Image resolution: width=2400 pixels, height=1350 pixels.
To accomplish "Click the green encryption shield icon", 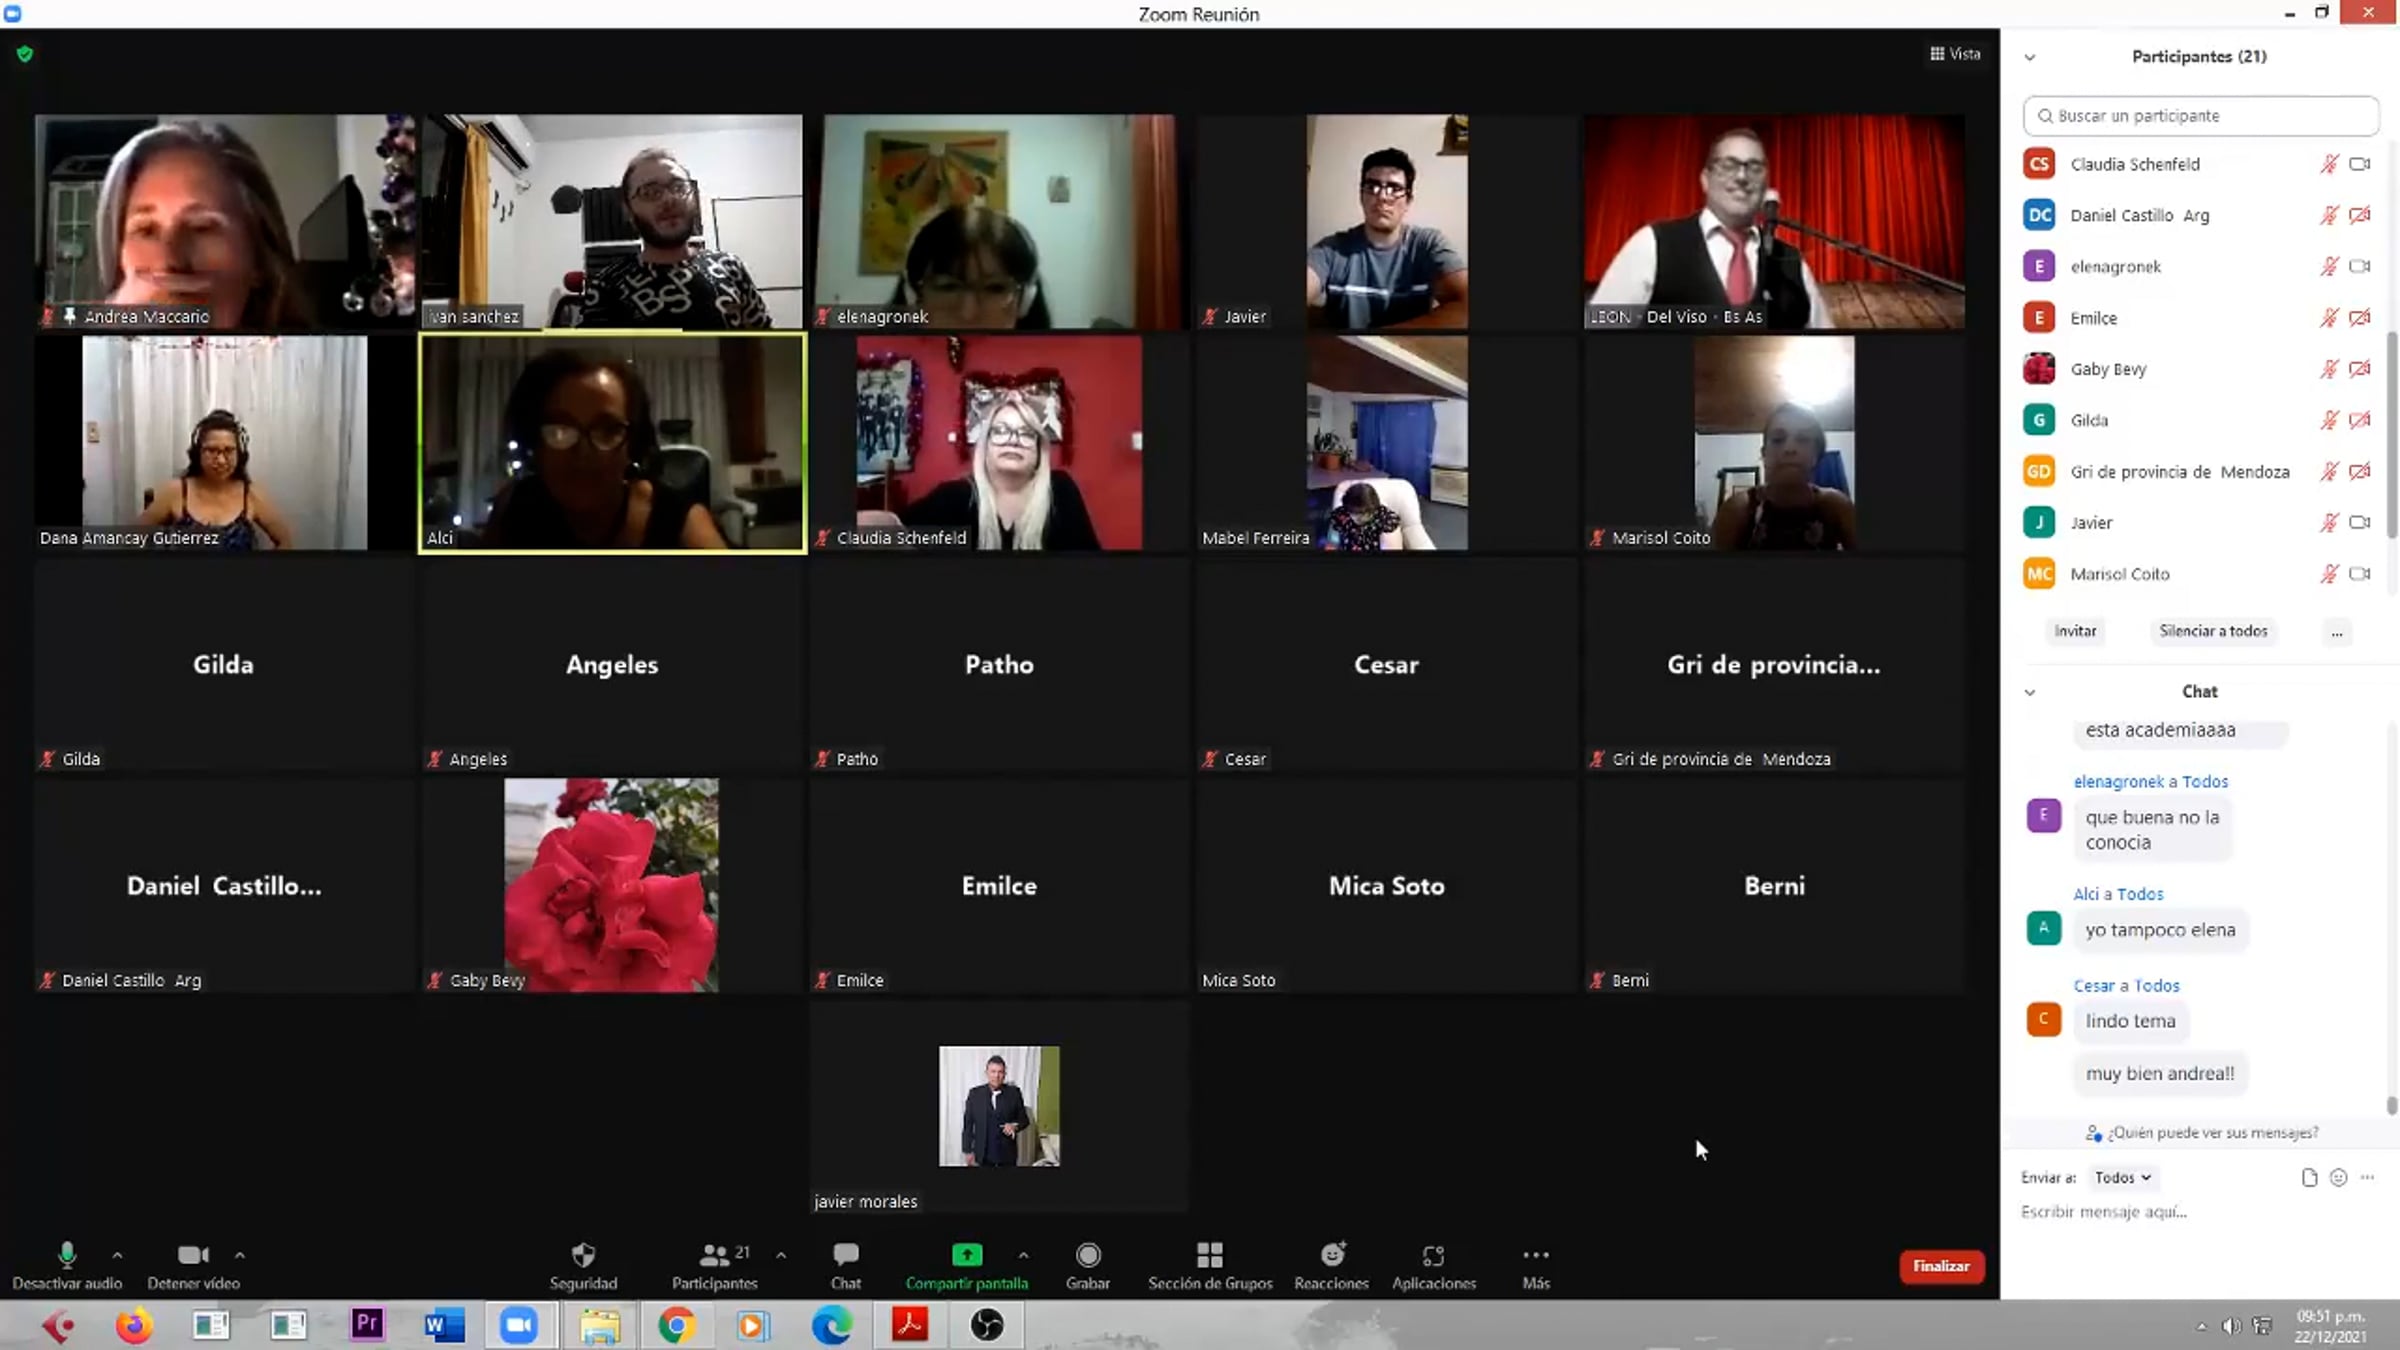I will [25, 54].
